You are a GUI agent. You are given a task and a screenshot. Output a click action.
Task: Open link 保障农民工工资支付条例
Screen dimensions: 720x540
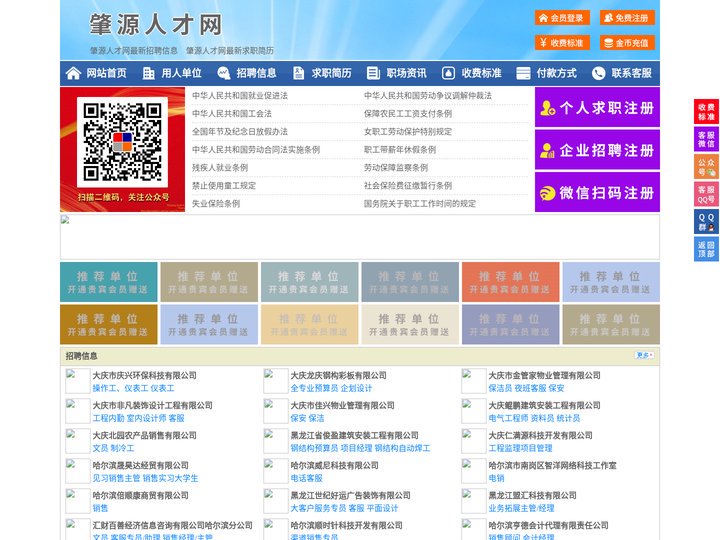pos(408,113)
